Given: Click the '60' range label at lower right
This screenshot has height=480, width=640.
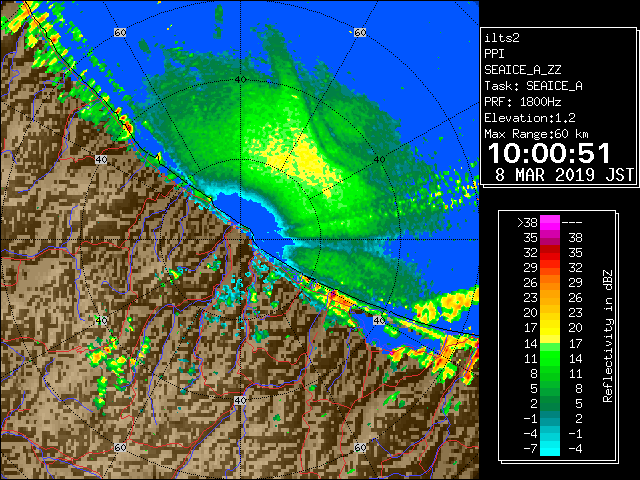Looking at the screenshot, I should tap(360, 447).
